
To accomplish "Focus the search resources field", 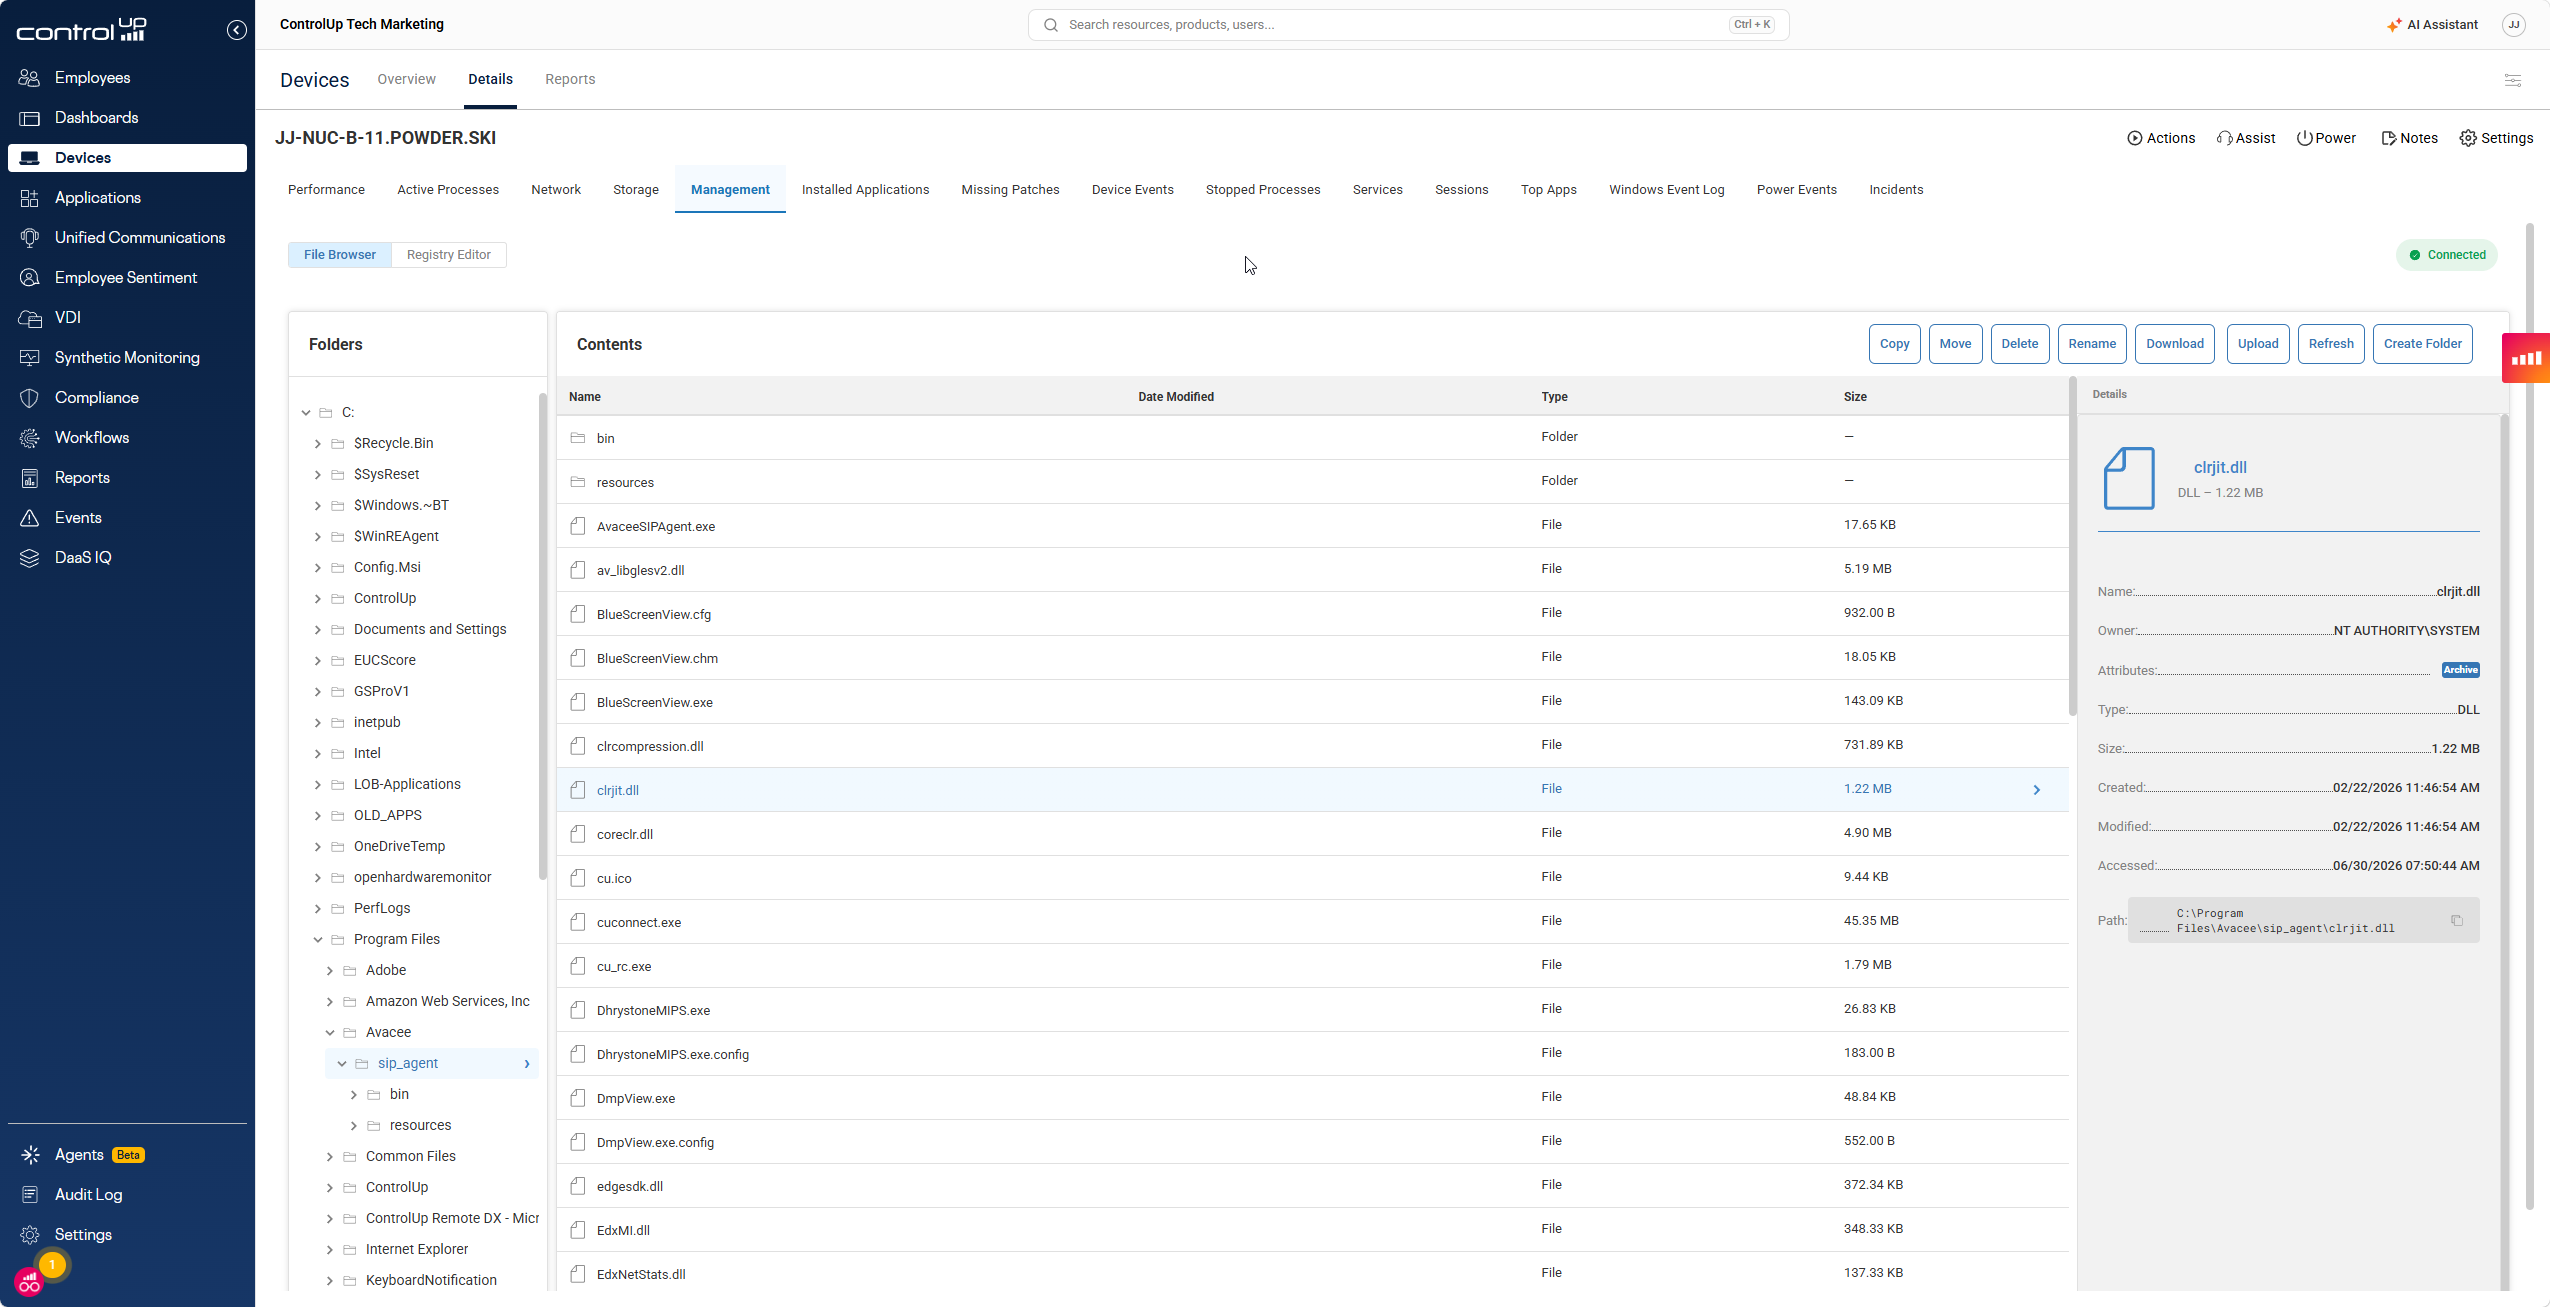I will 1408,25.
